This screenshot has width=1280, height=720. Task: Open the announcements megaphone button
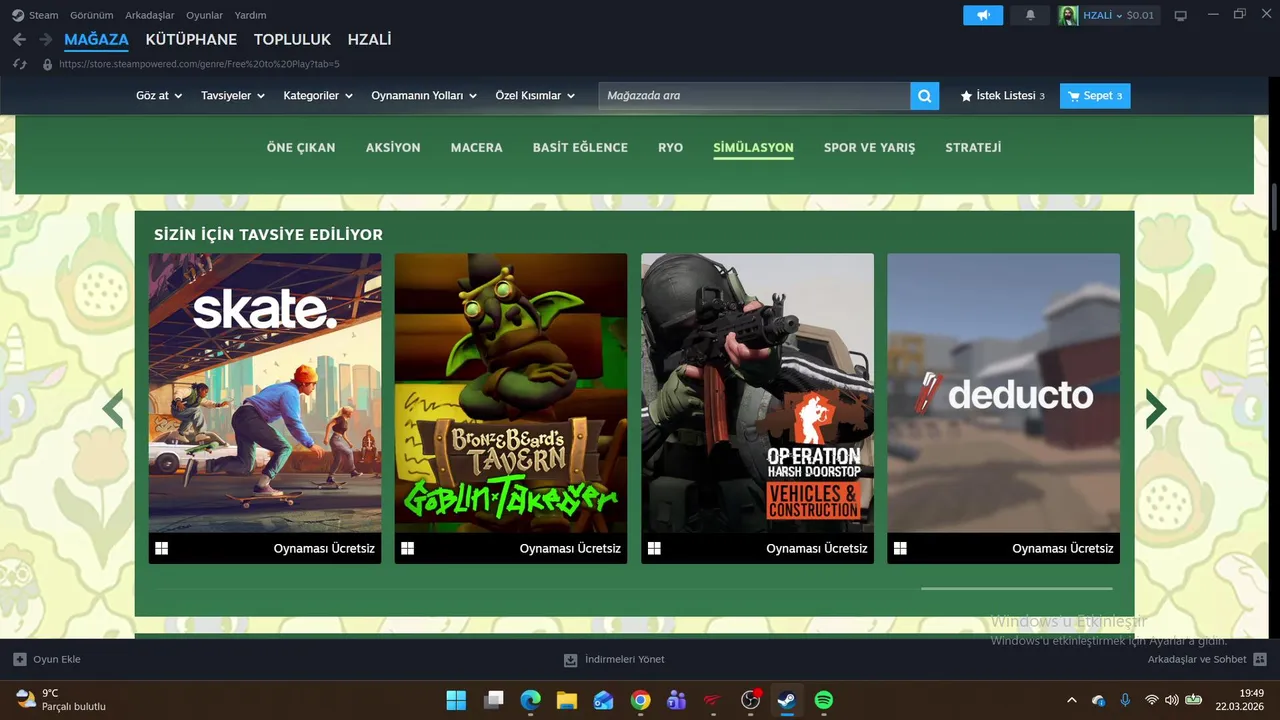(983, 15)
